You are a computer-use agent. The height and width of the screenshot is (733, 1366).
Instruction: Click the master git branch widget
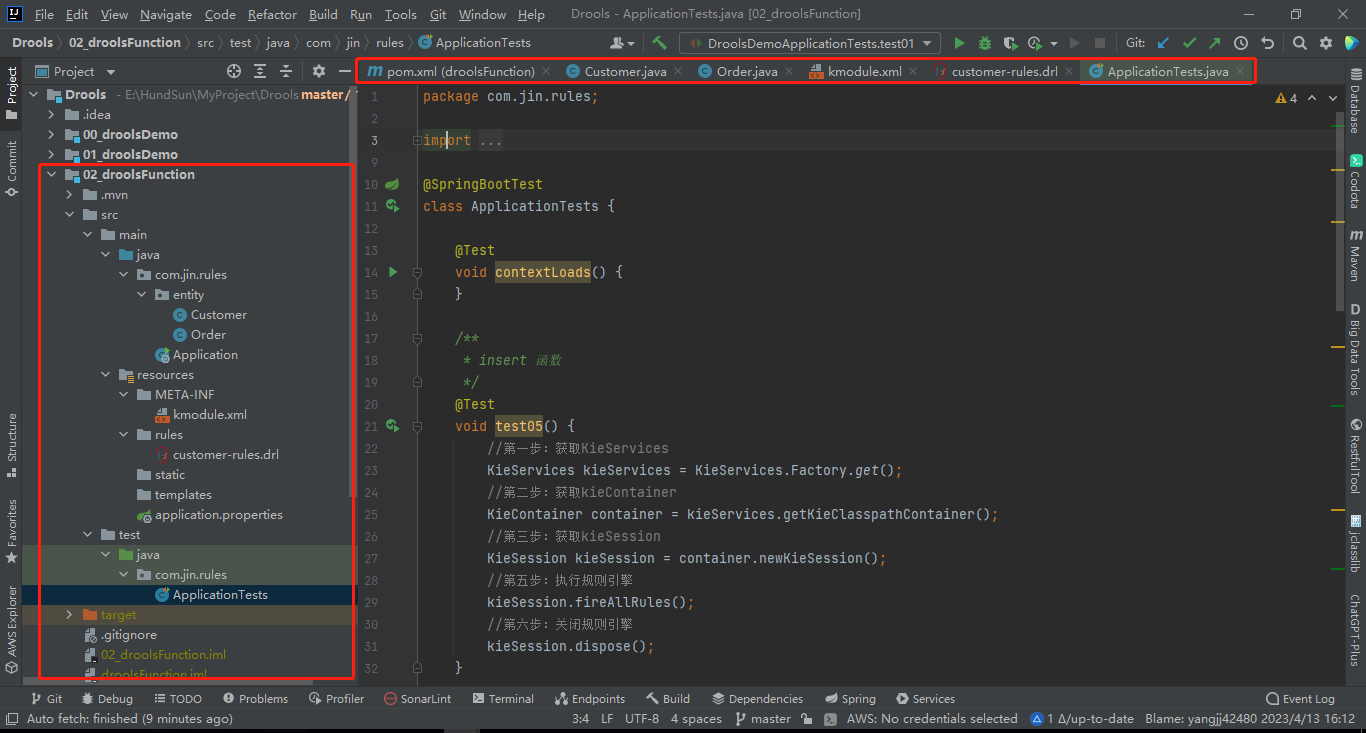(763, 718)
